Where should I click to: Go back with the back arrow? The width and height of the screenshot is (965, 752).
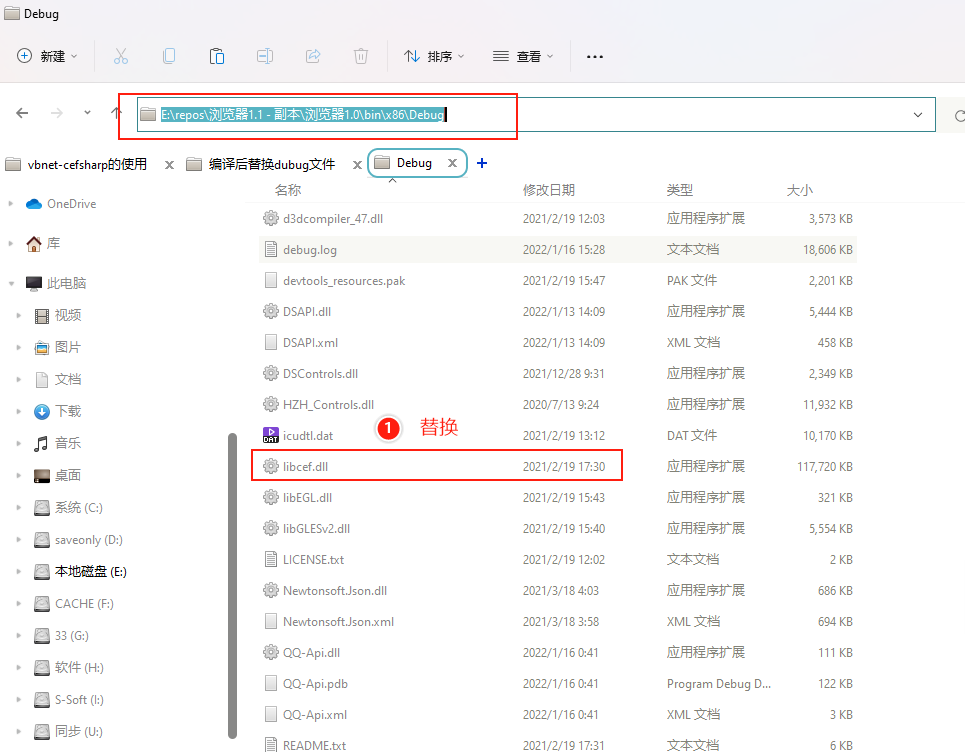[22, 113]
